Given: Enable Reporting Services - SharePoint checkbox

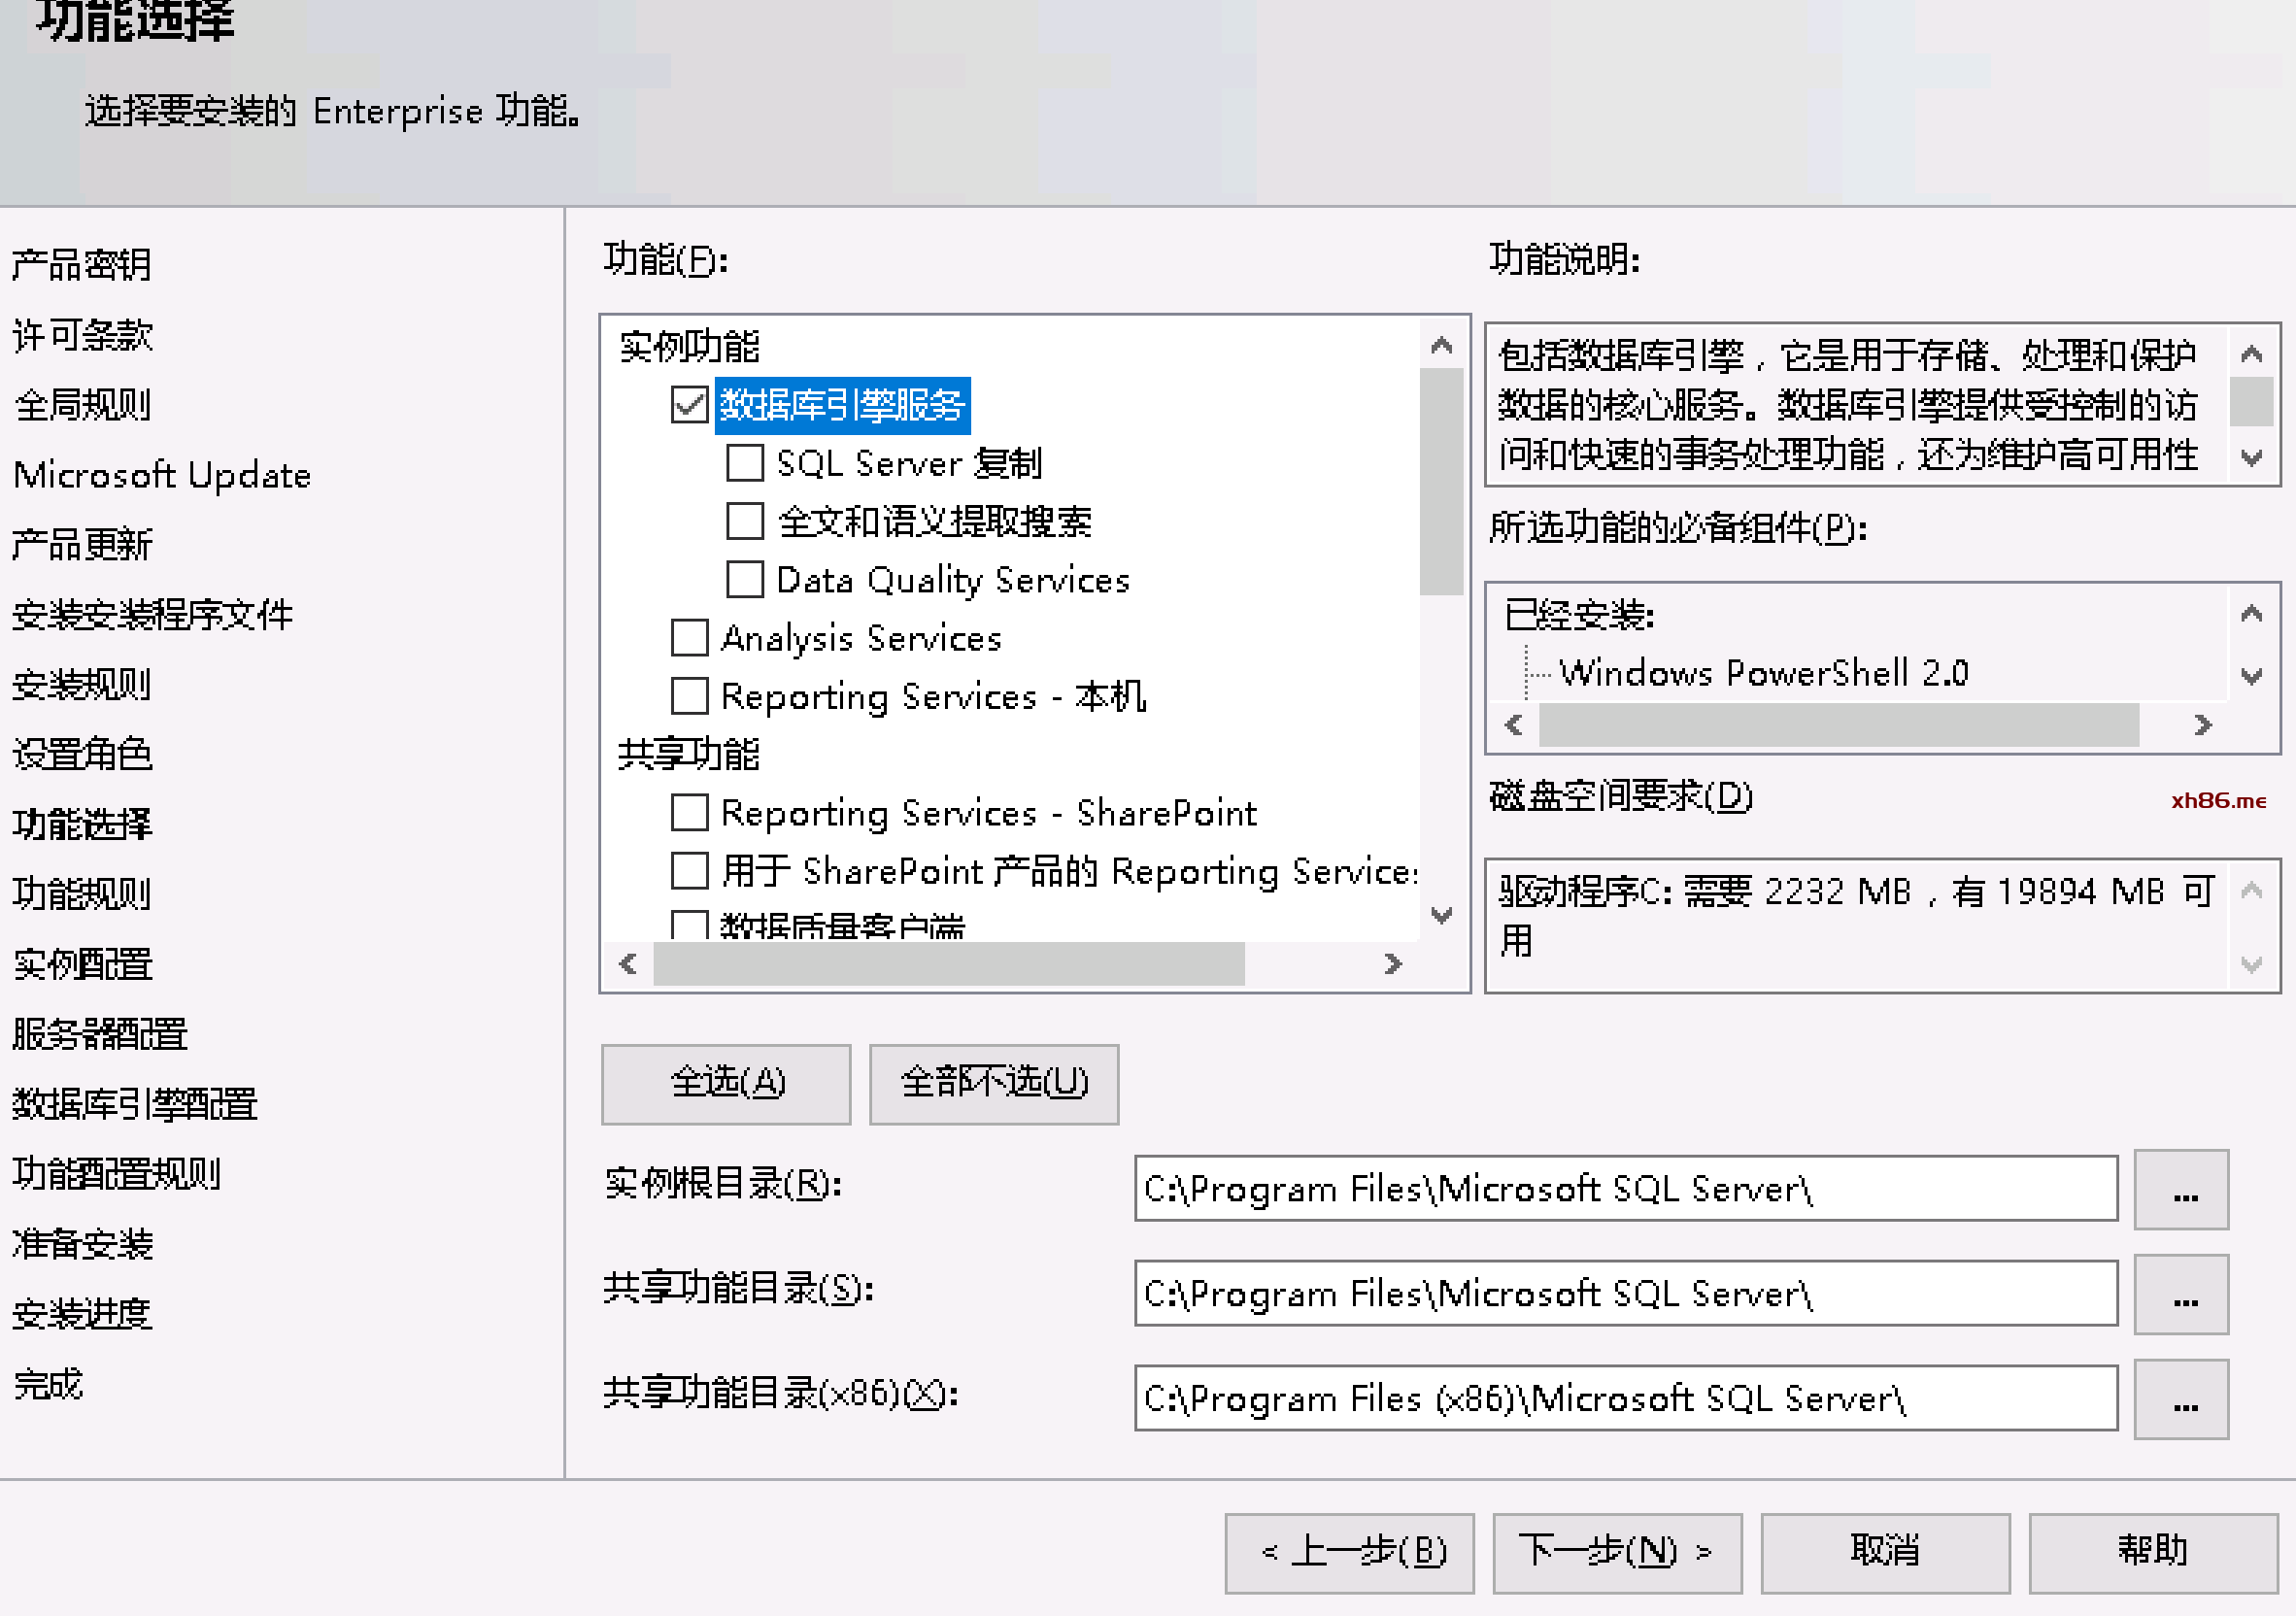Looking at the screenshot, I should click(x=689, y=812).
